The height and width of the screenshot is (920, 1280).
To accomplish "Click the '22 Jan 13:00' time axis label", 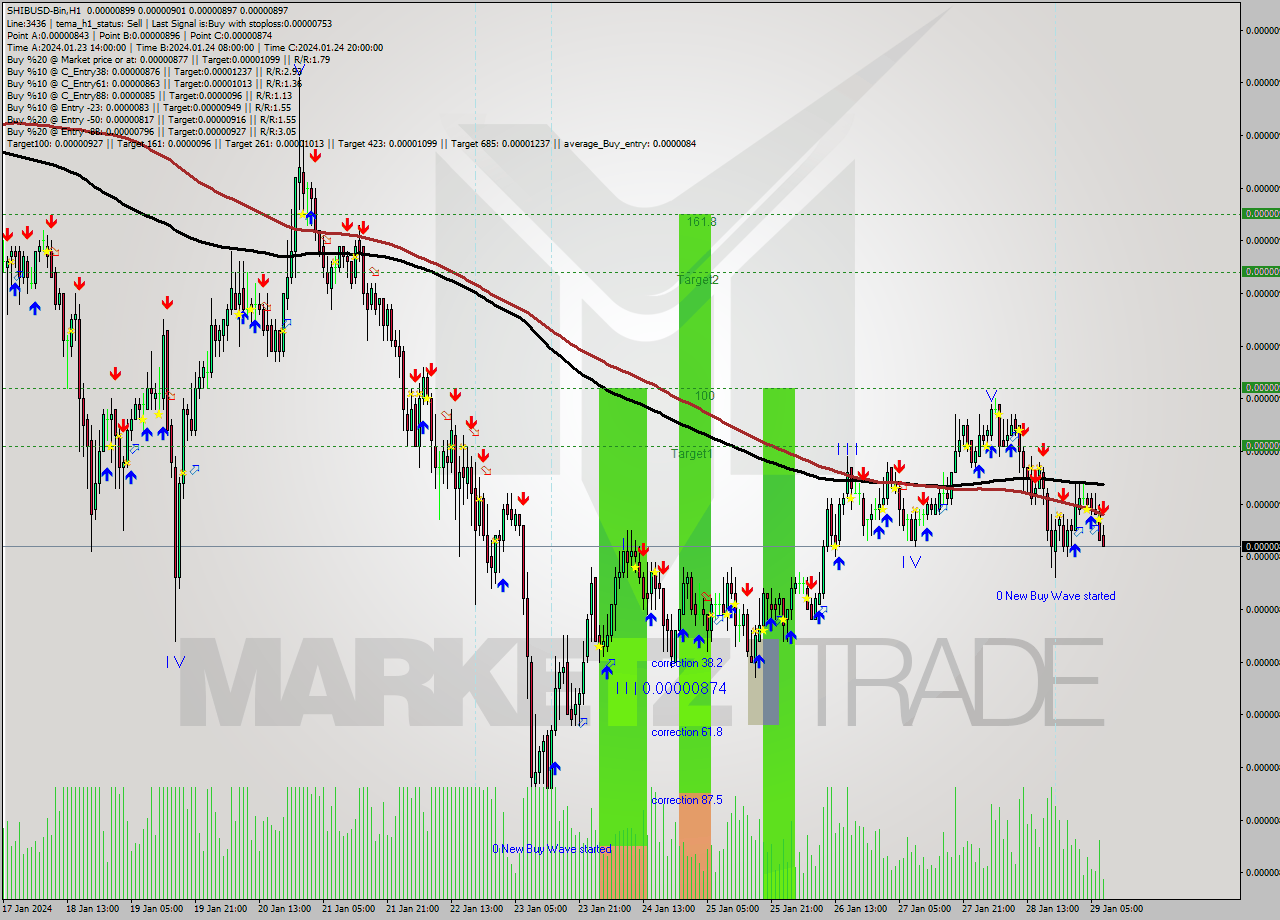I will 476,909.
